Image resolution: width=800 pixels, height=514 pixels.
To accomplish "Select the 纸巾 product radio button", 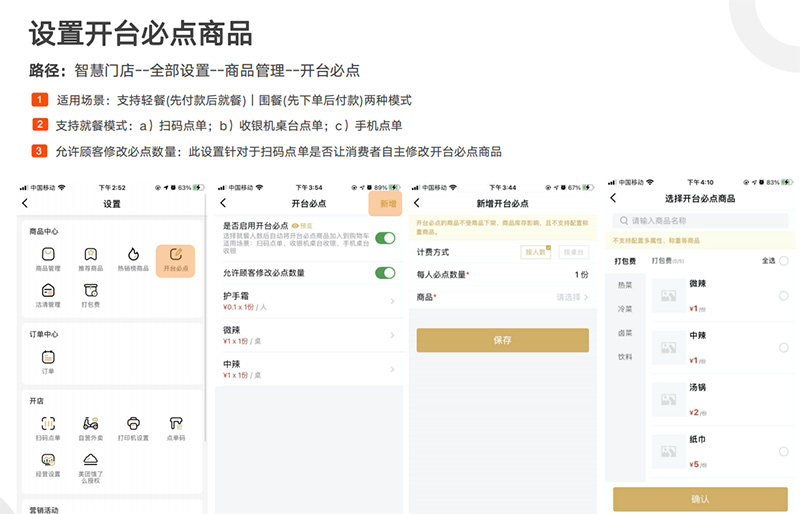I will 783,451.
